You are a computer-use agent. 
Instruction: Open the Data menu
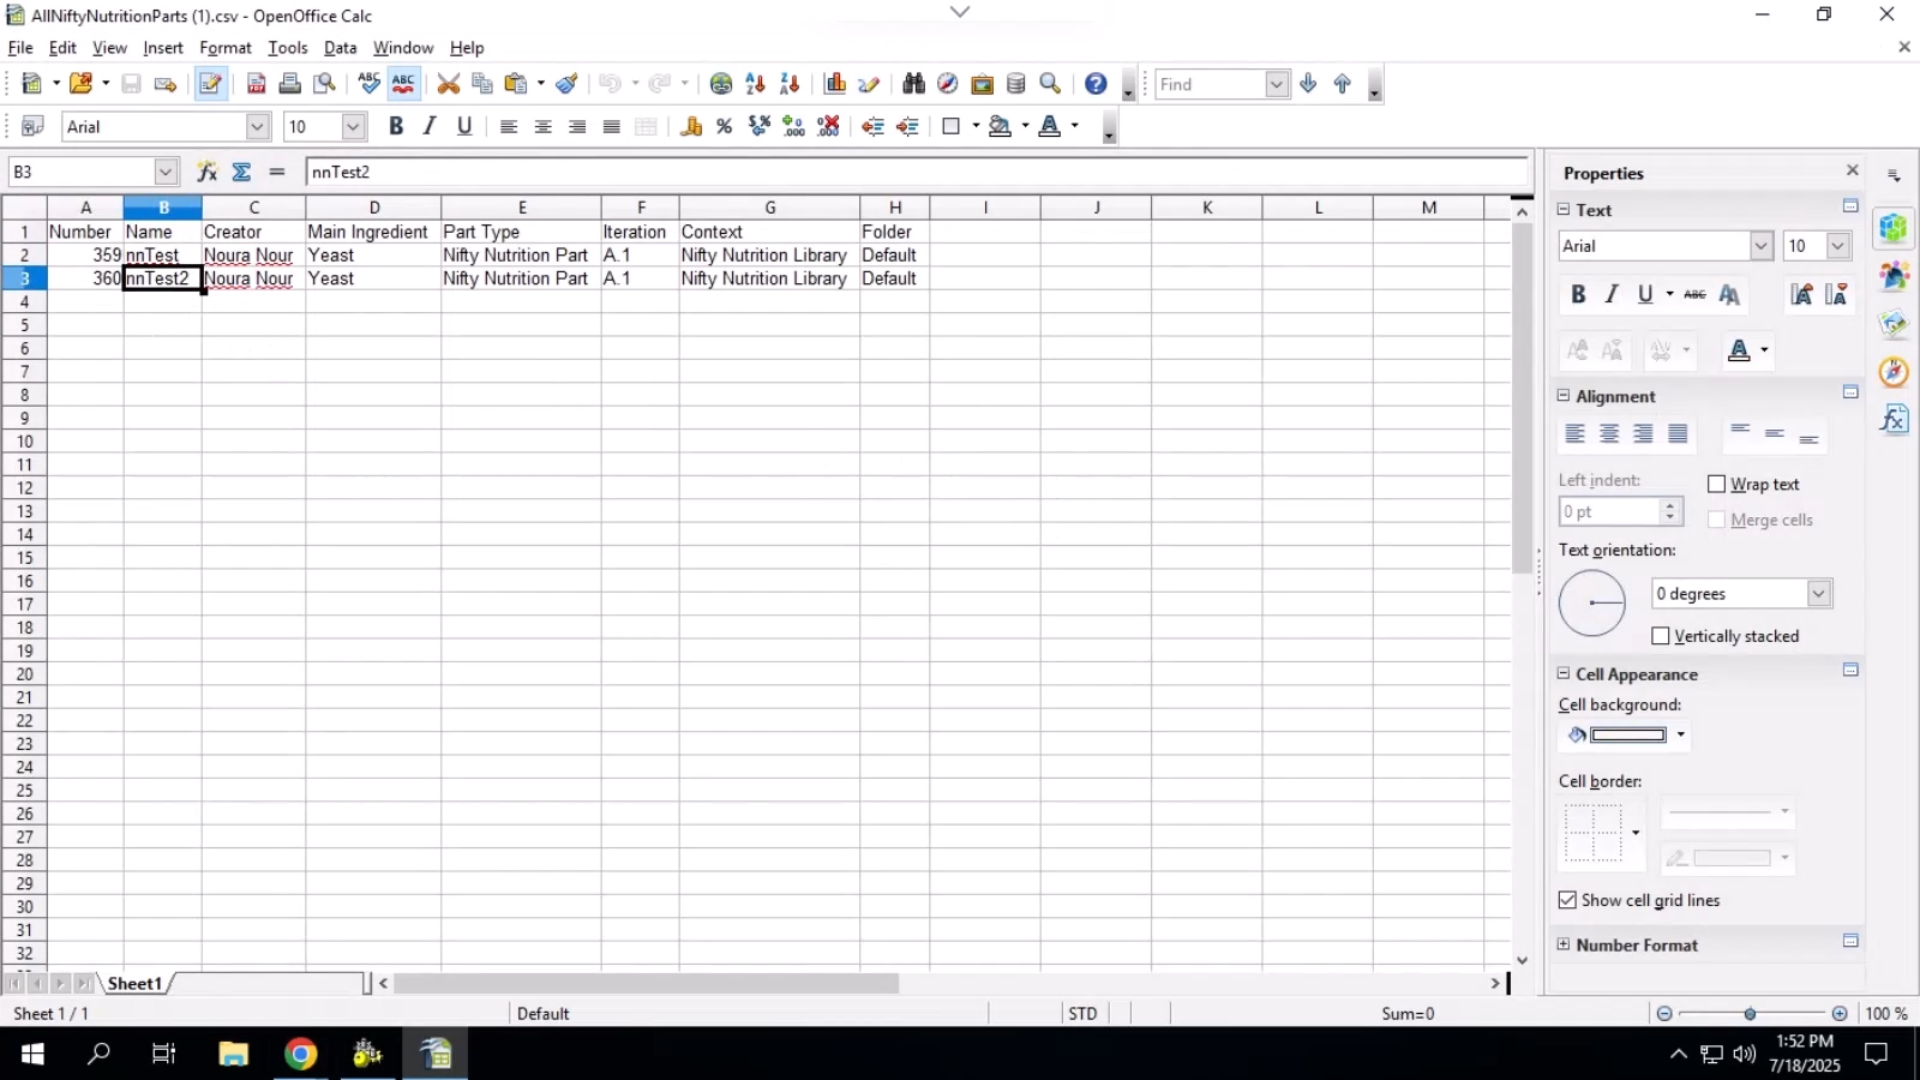tap(340, 47)
